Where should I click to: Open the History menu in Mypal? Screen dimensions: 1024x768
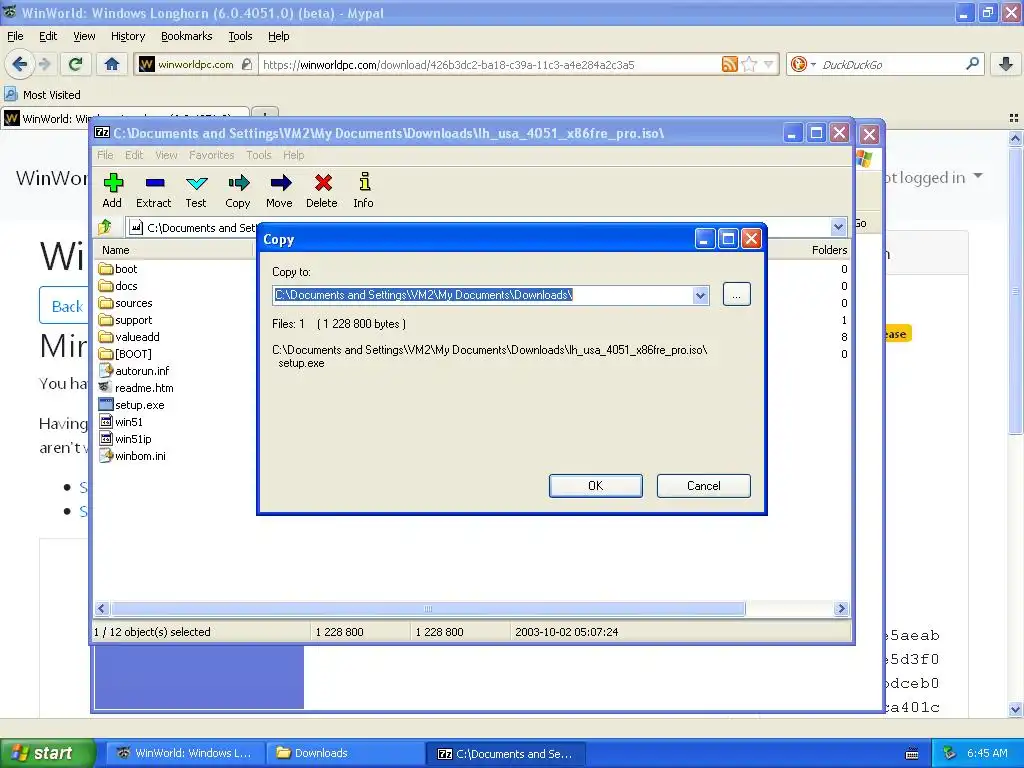tap(128, 36)
